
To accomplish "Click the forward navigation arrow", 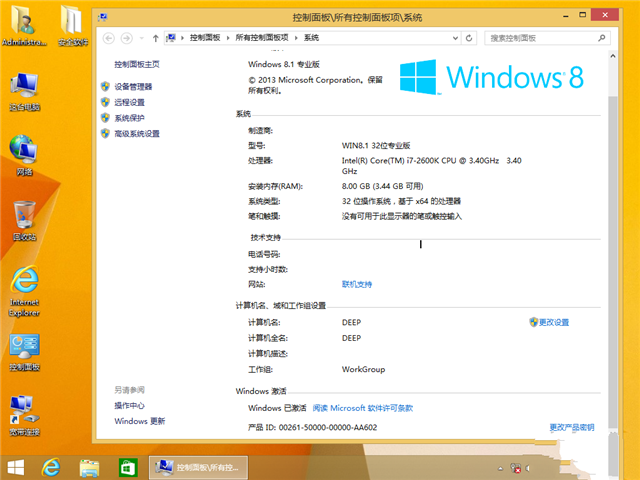I will 127,38.
